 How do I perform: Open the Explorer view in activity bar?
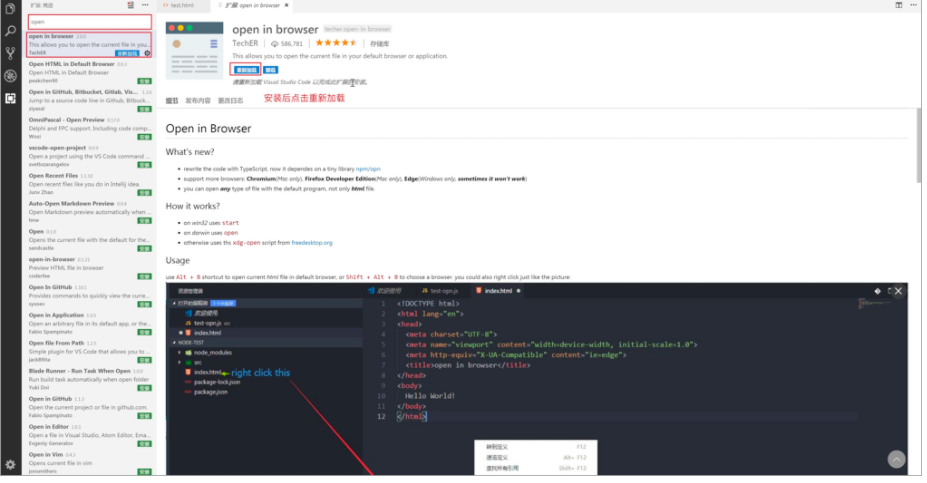pyautogui.click(x=10, y=8)
